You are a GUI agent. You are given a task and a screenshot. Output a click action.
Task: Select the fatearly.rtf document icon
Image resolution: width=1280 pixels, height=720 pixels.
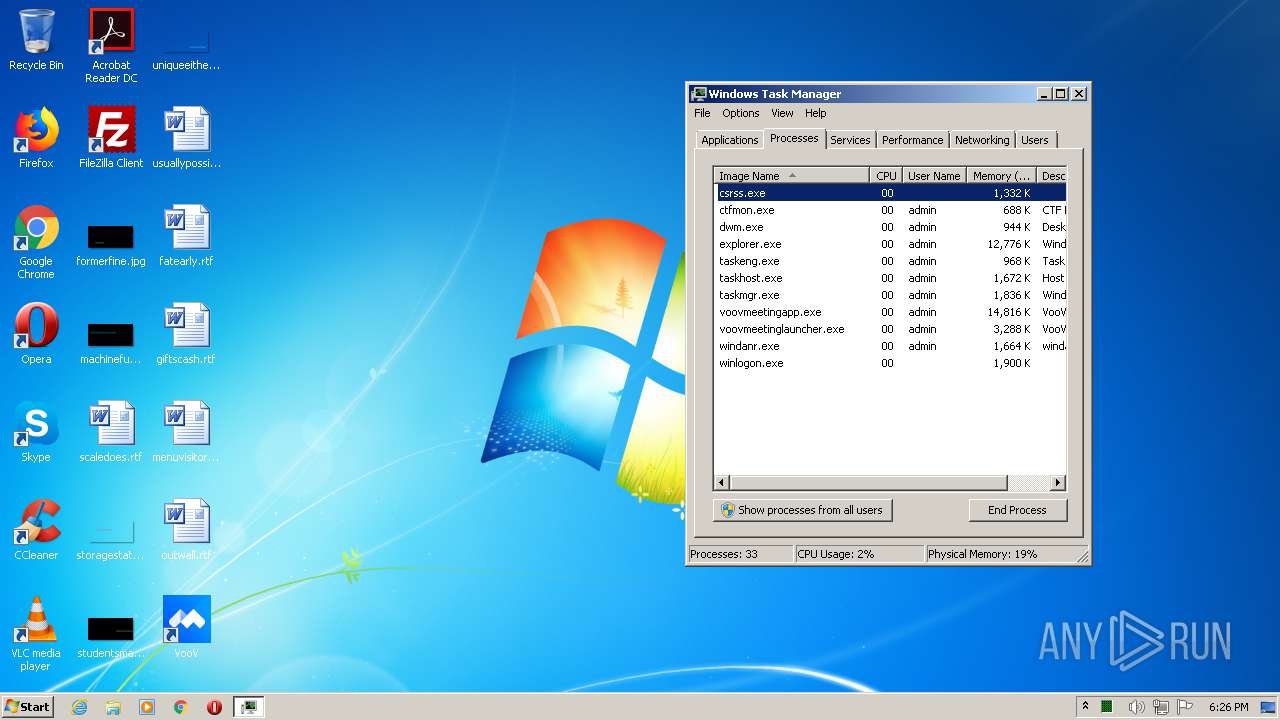[186, 236]
